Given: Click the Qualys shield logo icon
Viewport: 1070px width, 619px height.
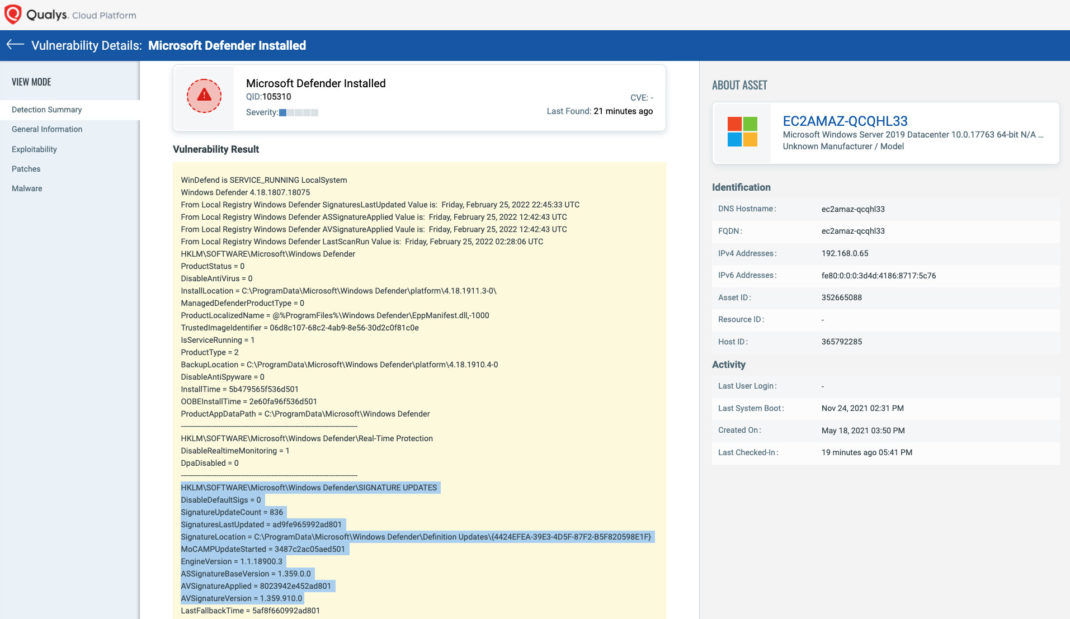Looking at the screenshot, I should click(x=13, y=14).
